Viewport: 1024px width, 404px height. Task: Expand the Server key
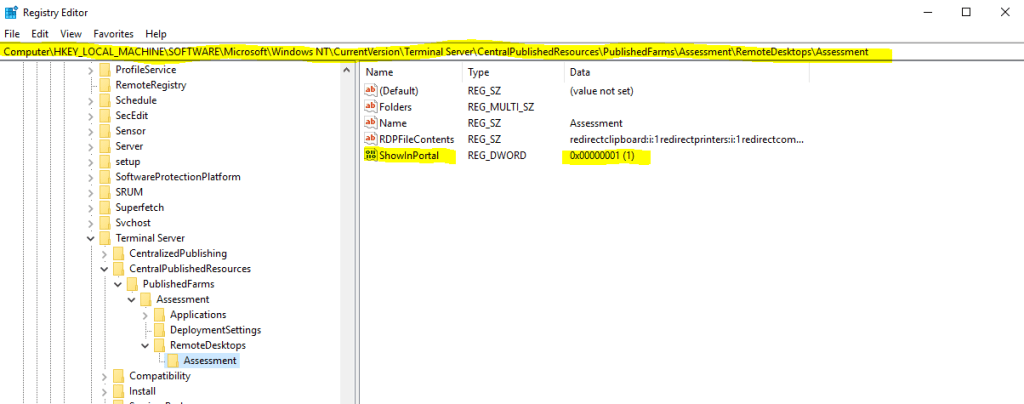[91, 146]
